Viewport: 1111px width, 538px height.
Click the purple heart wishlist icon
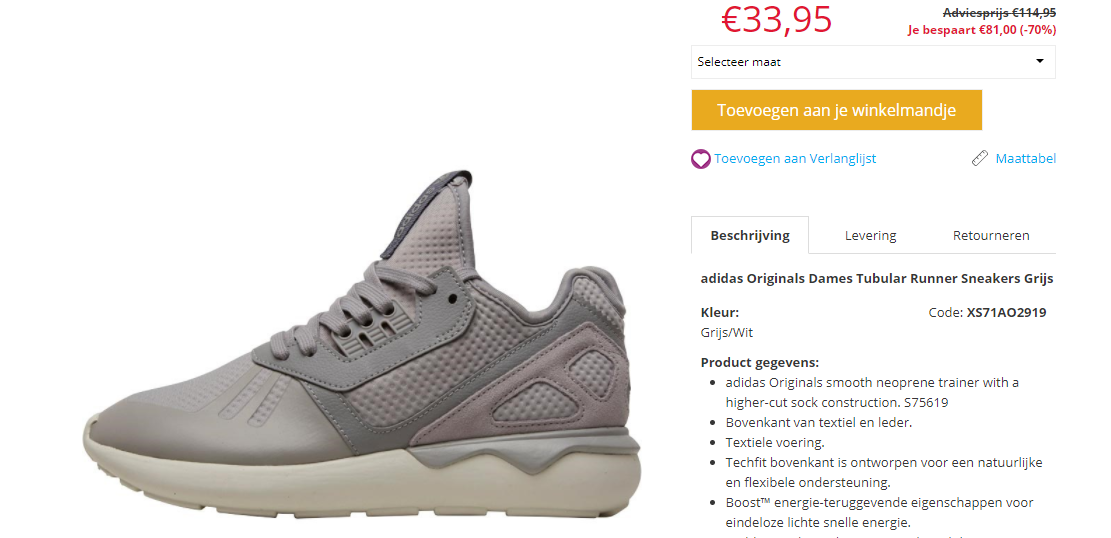point(700,159)
